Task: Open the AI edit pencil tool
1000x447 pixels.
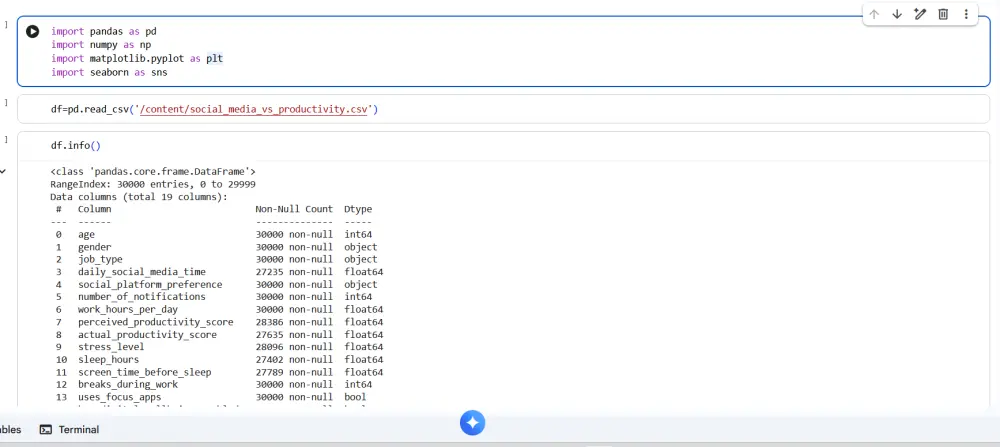Action: [x=920, y=14]
